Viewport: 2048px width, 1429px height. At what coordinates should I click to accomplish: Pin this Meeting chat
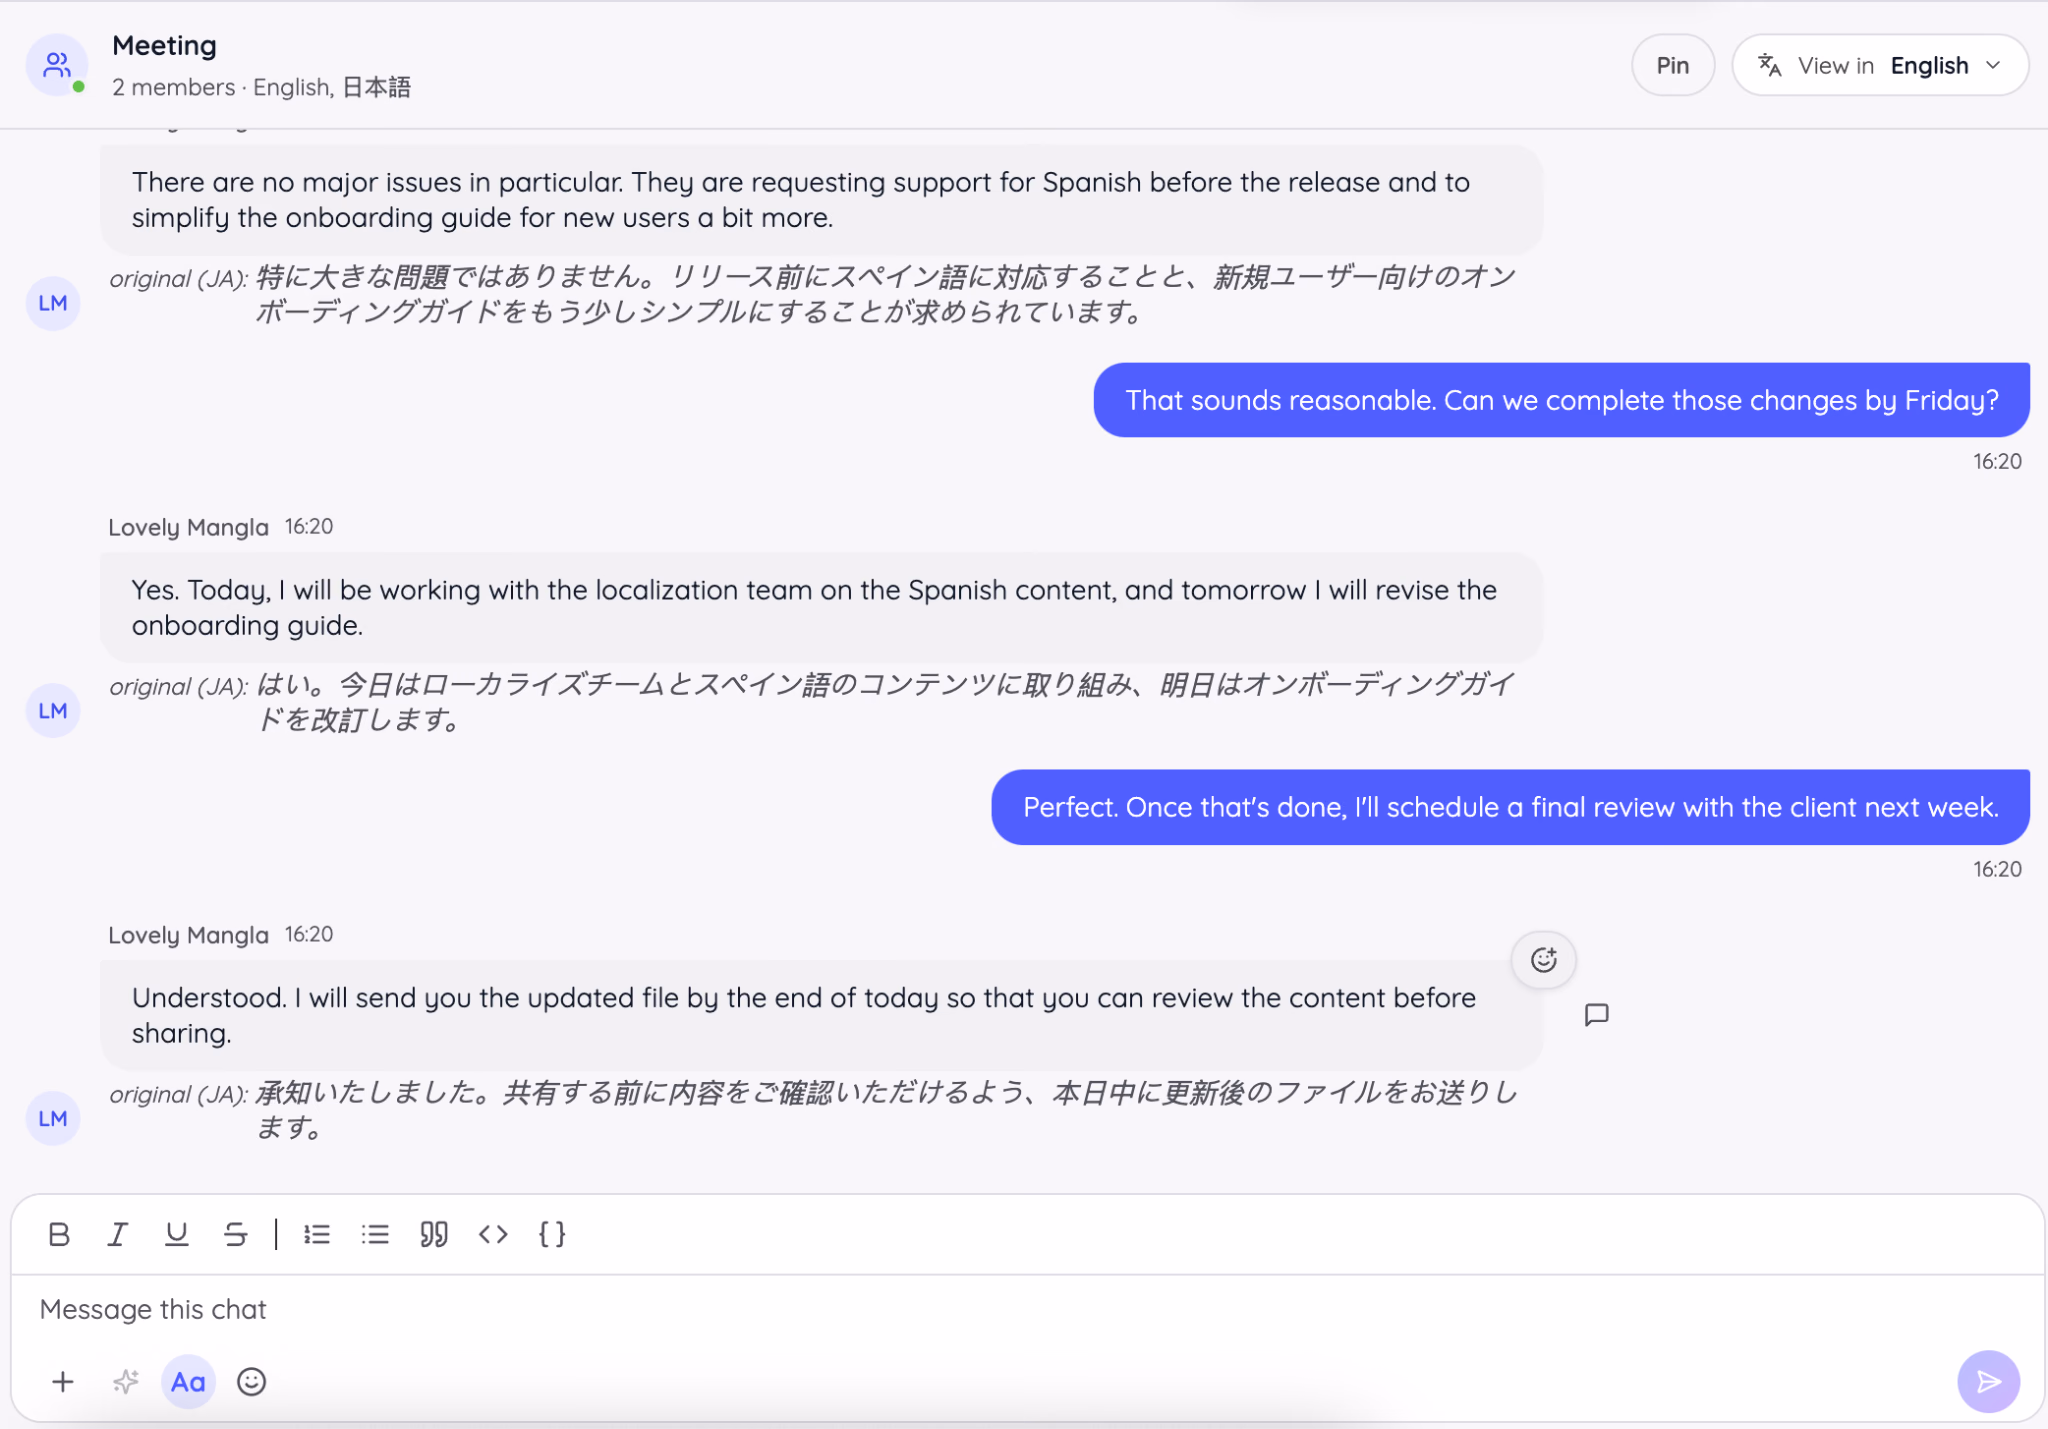coord(1673,65)
